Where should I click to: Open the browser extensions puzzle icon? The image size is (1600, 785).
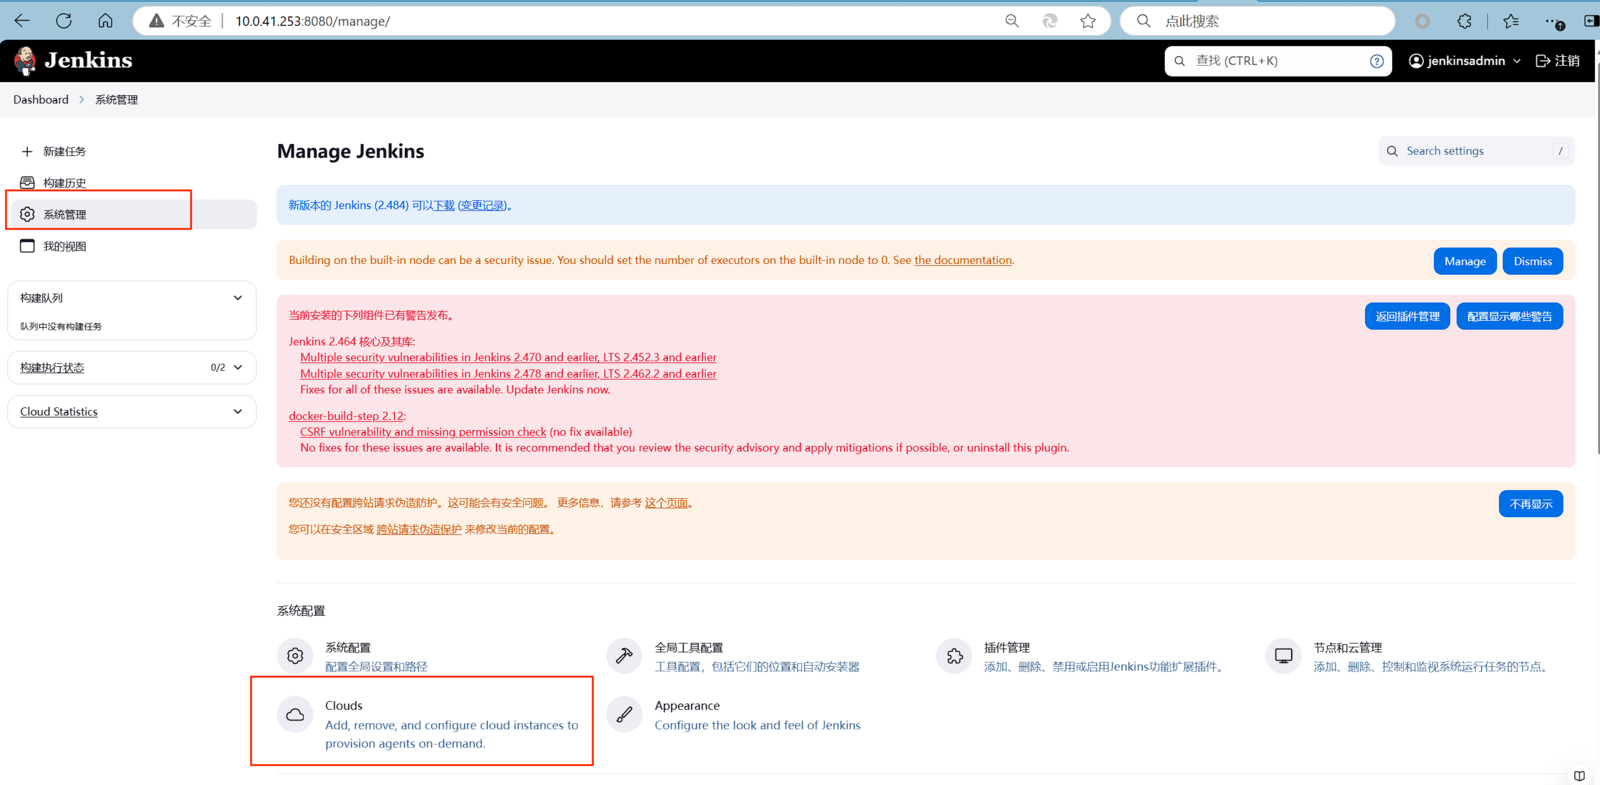(x=1464, y=21)
